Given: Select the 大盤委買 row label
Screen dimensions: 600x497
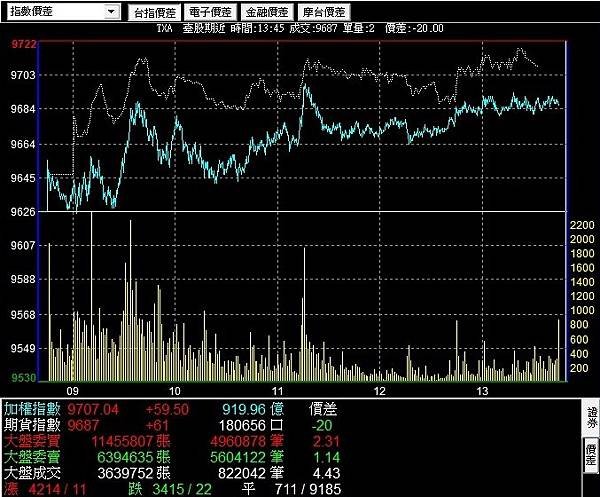Looking at the screenshot, I should [32, 442].
